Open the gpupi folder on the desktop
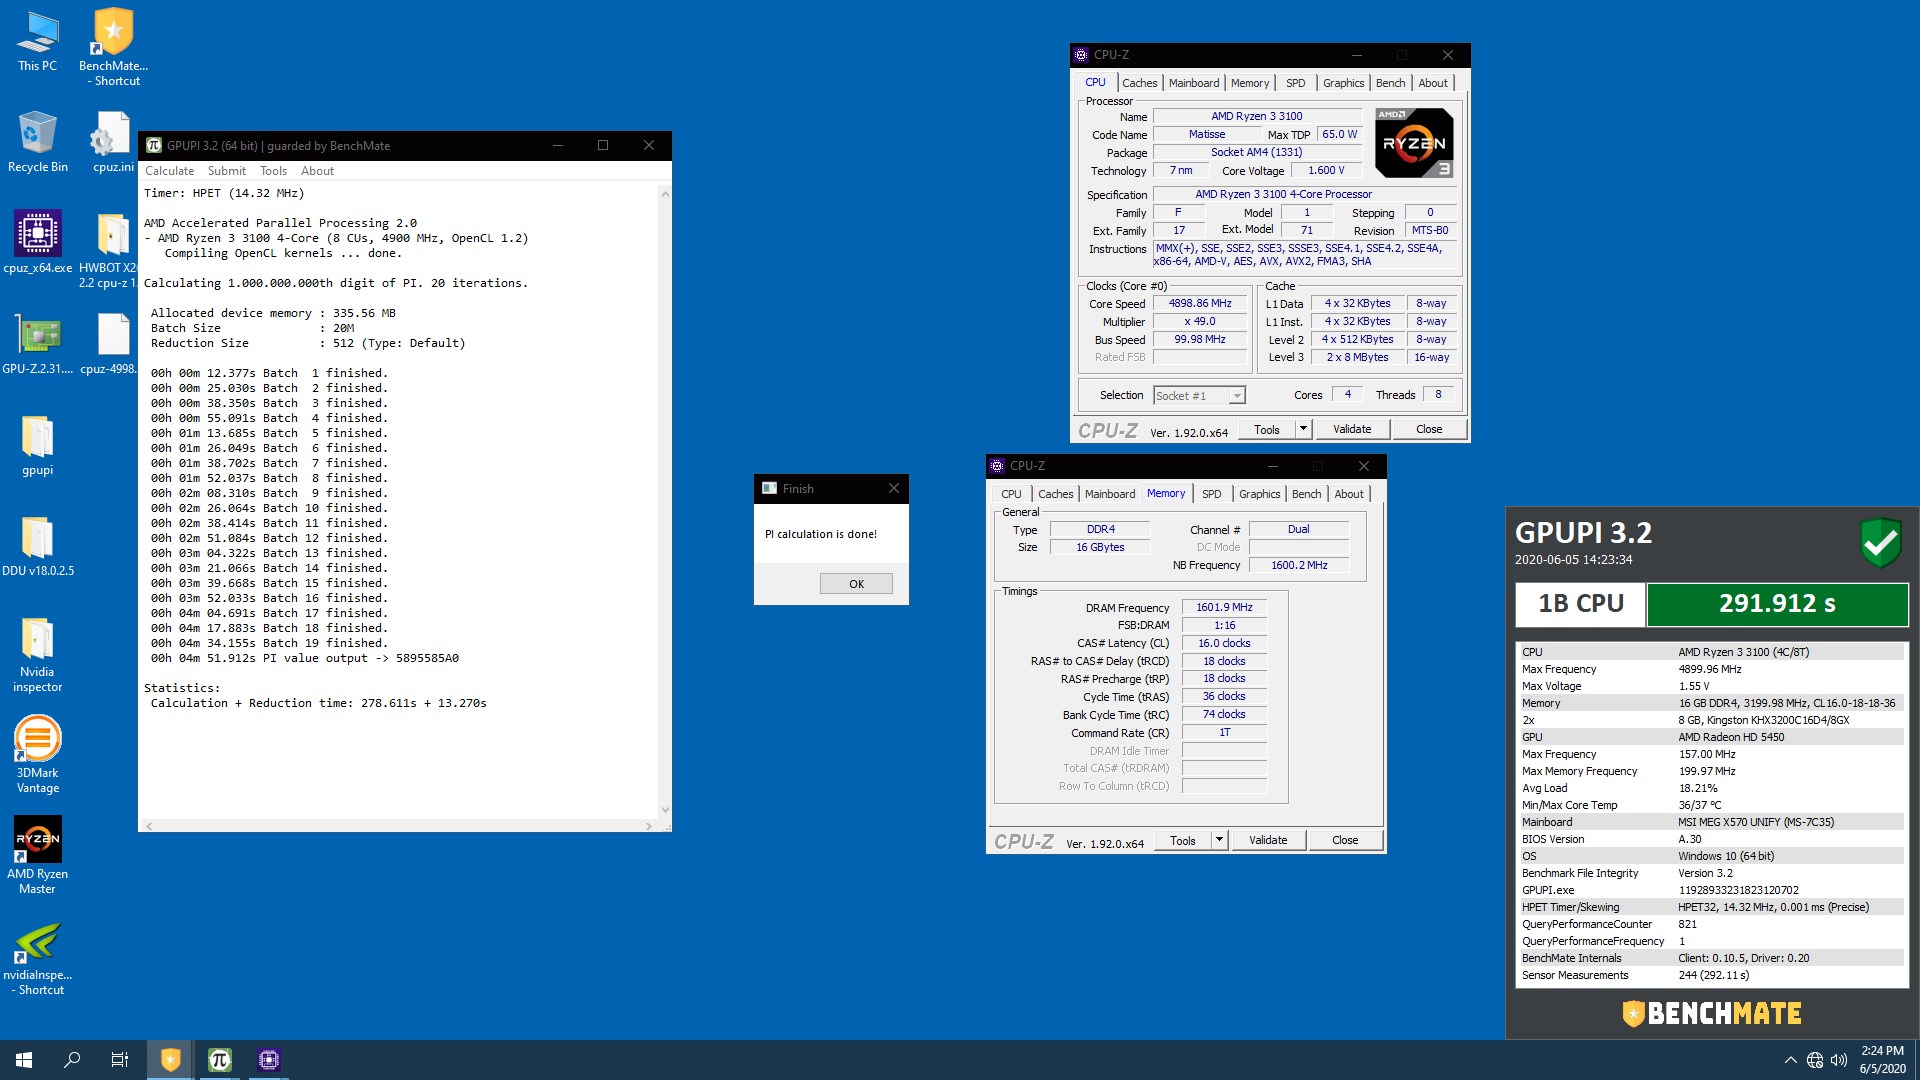This screenshot has height=1080, width=1920. (37, 444)
